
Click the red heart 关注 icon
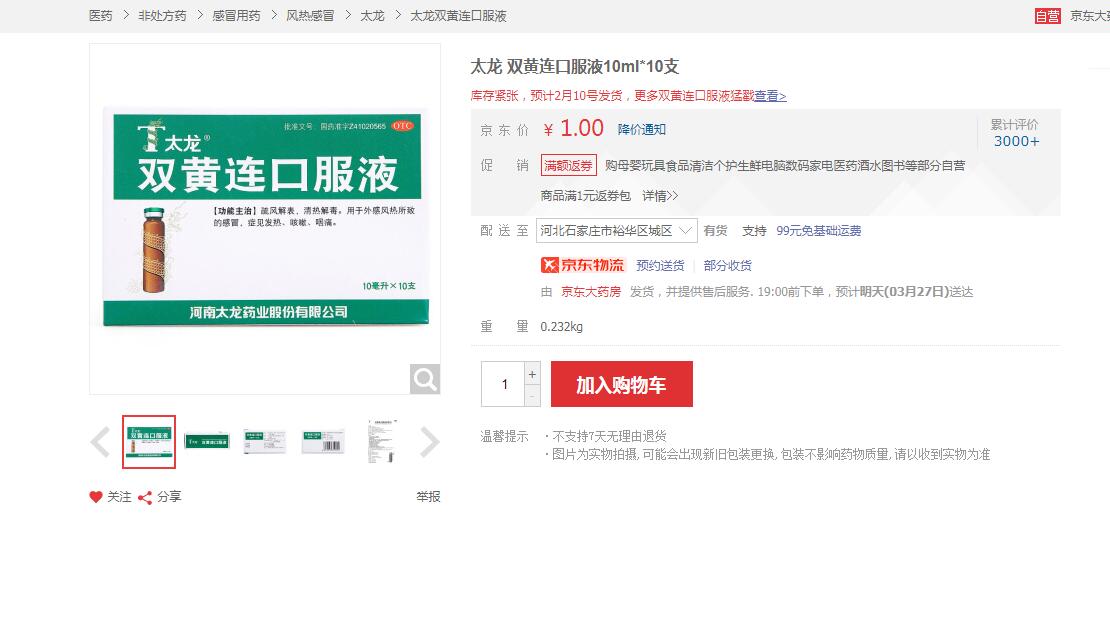96,497
